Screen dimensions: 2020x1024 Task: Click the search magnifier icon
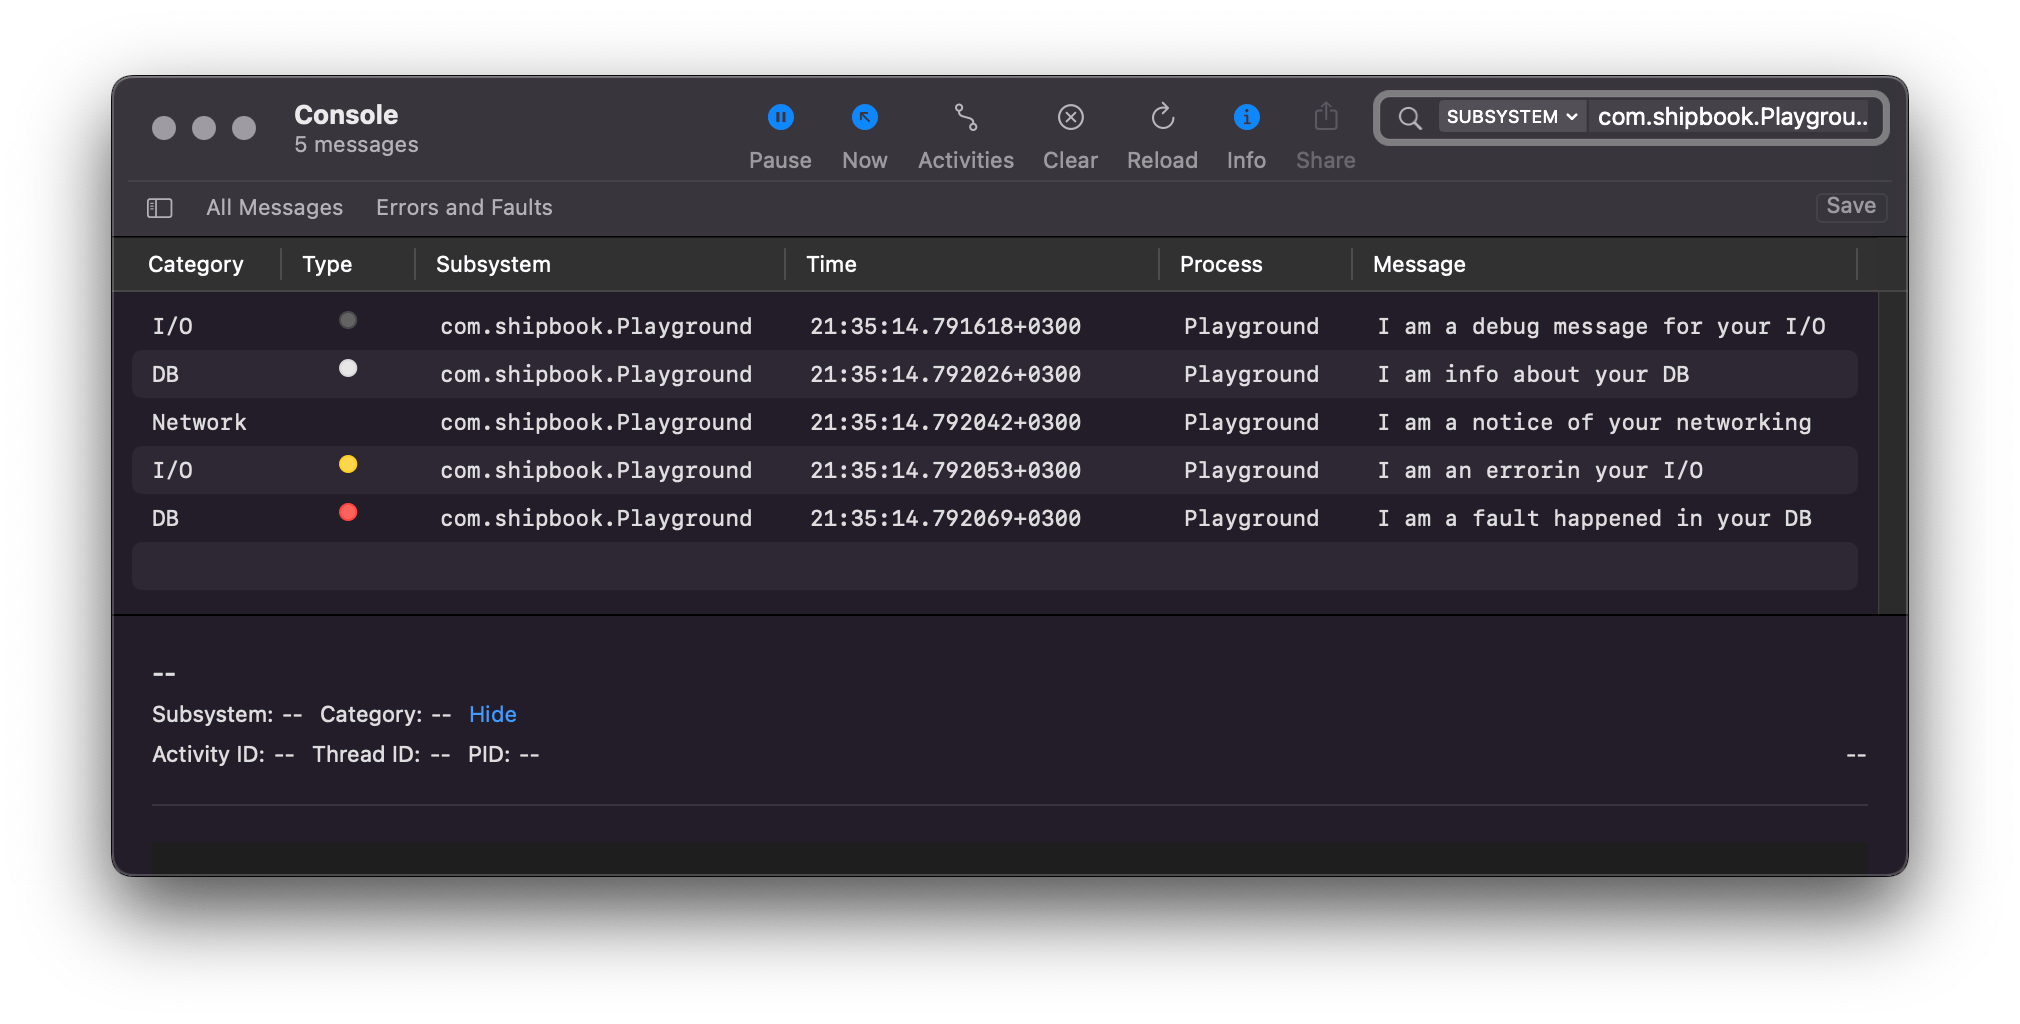pos(1409,118)
